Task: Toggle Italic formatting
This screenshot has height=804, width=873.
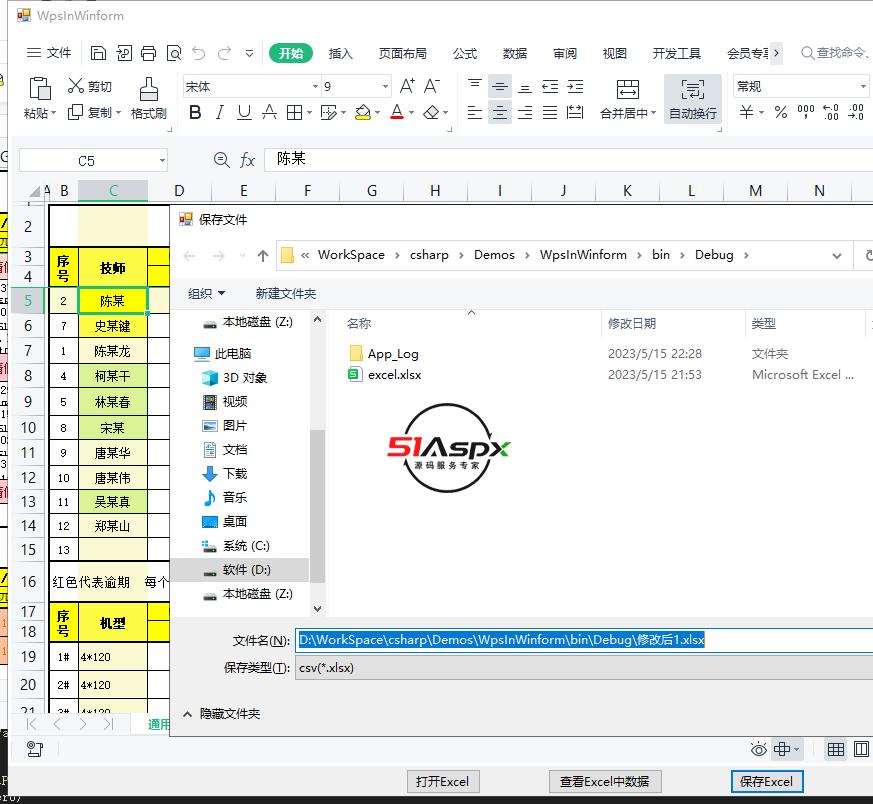Action: click(220, 112)
